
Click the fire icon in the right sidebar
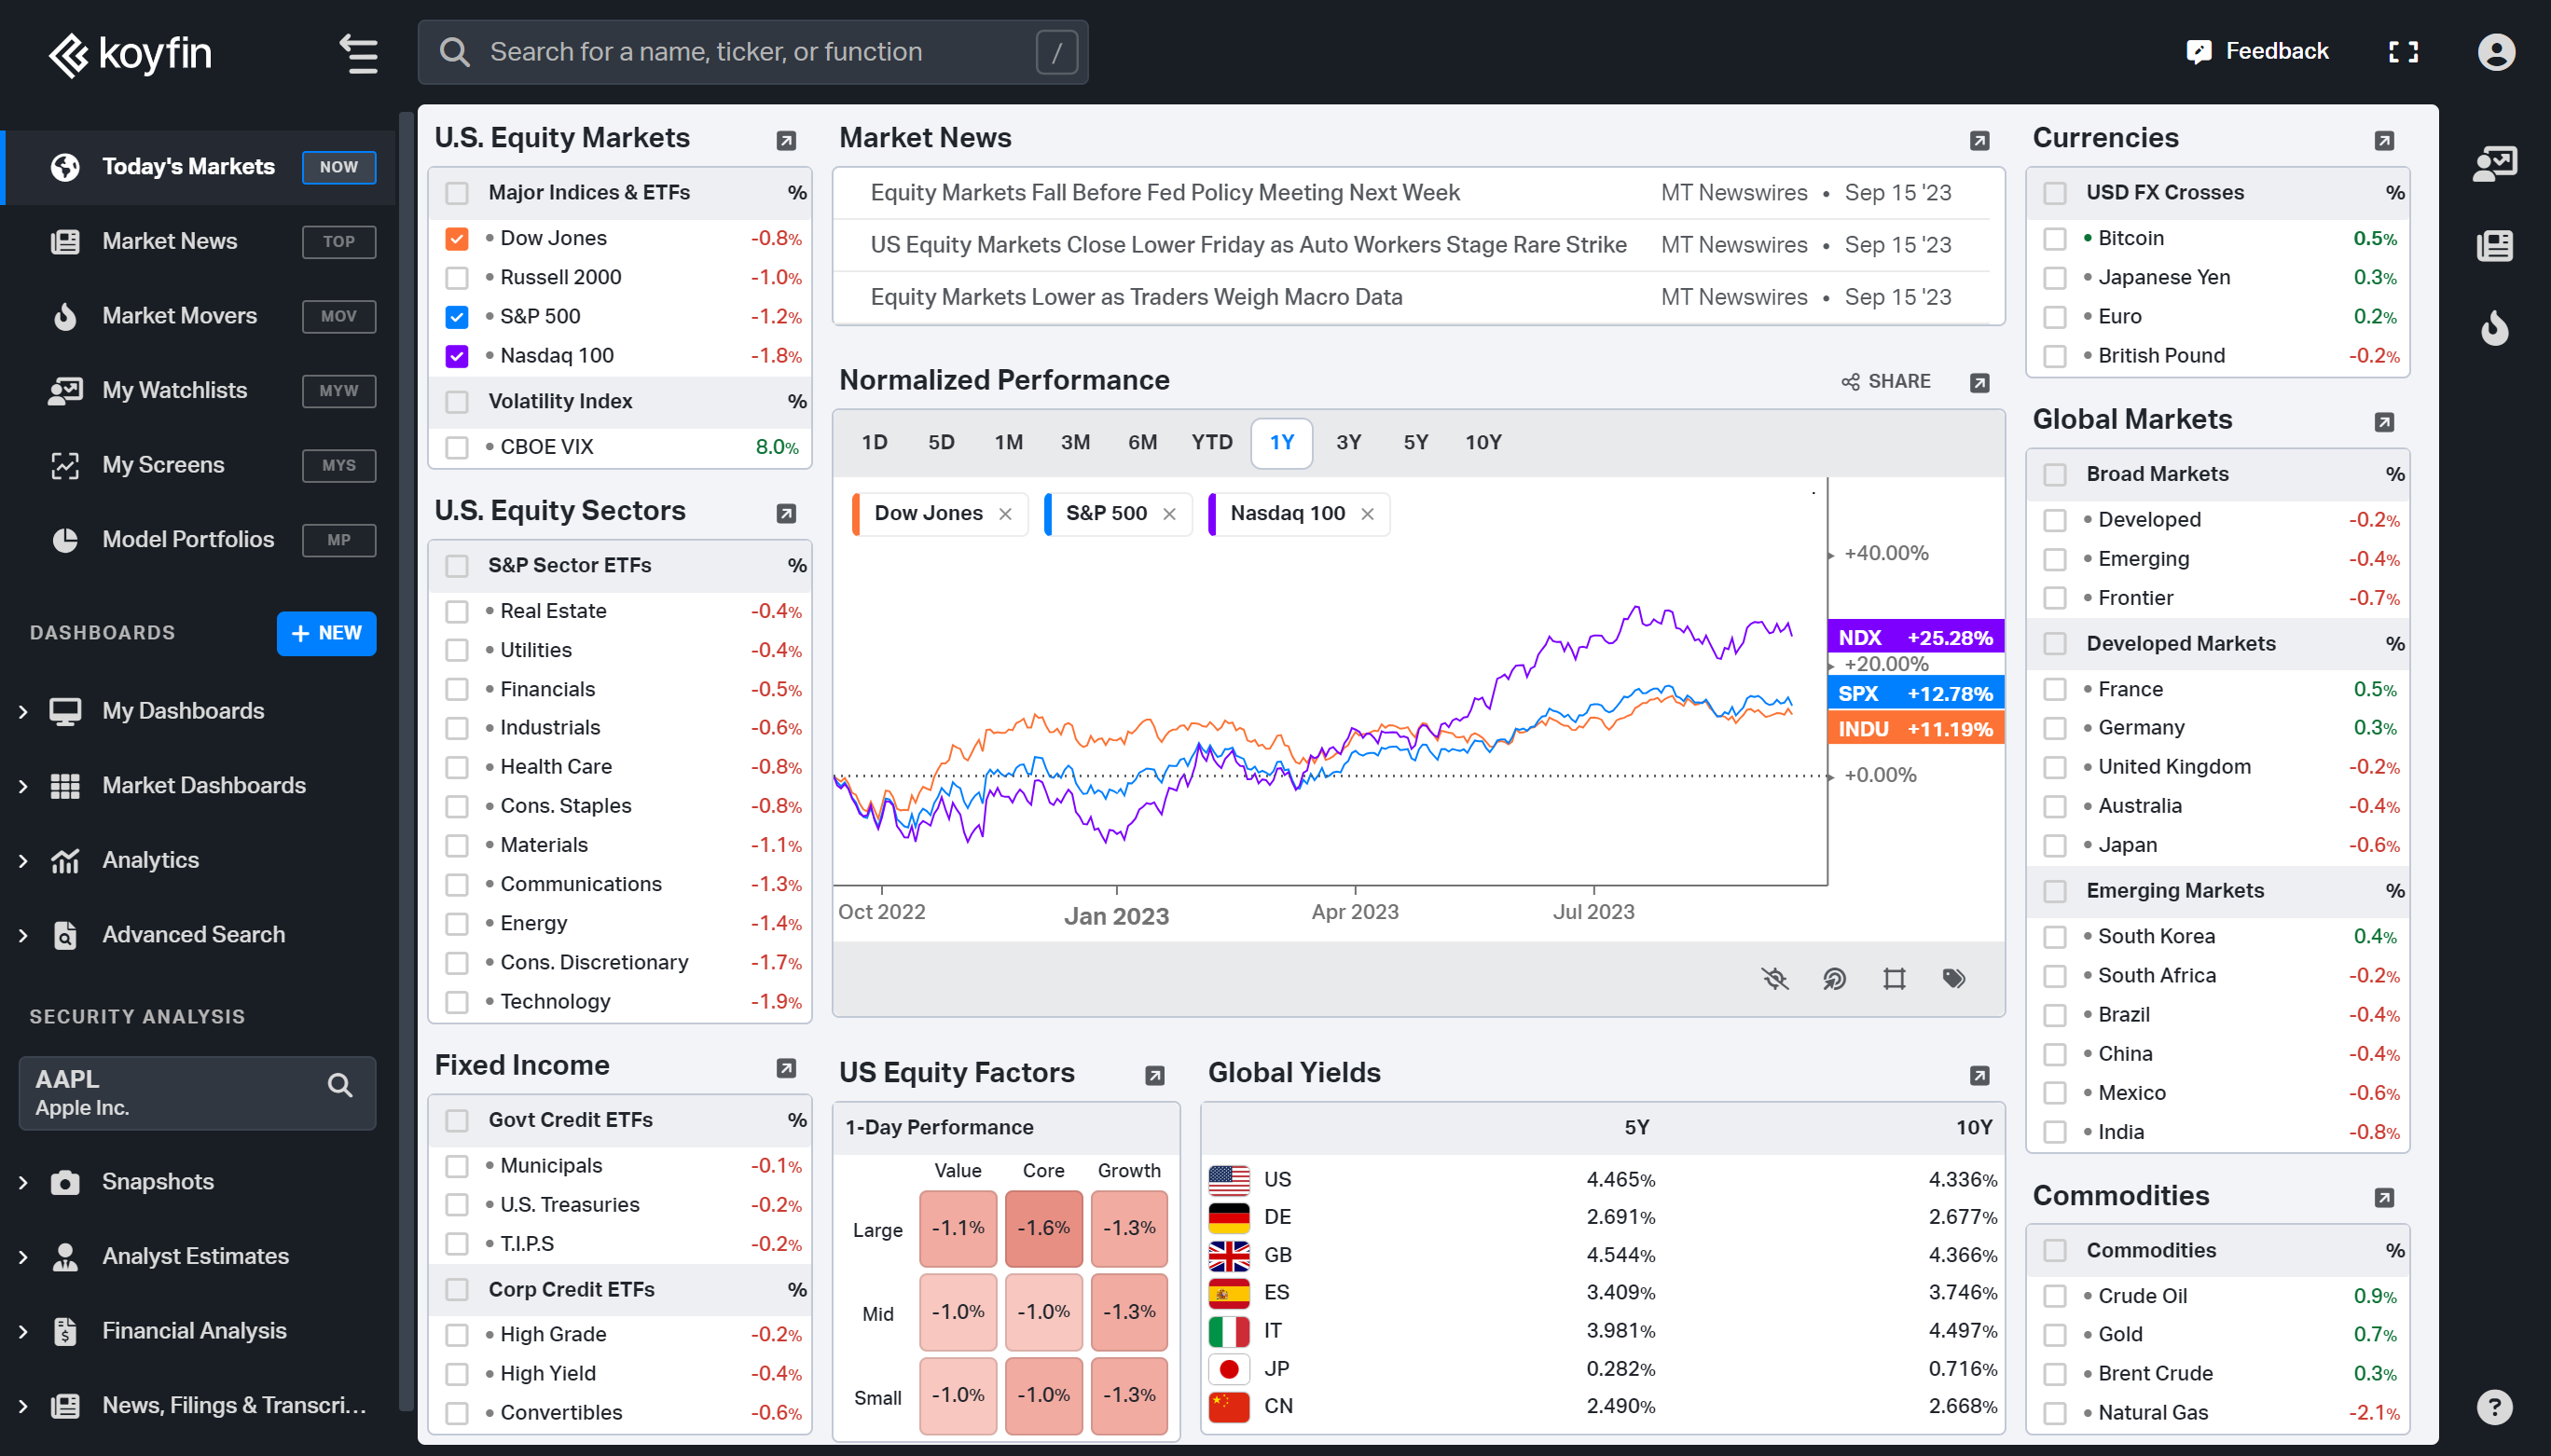tap(2495, 329)
